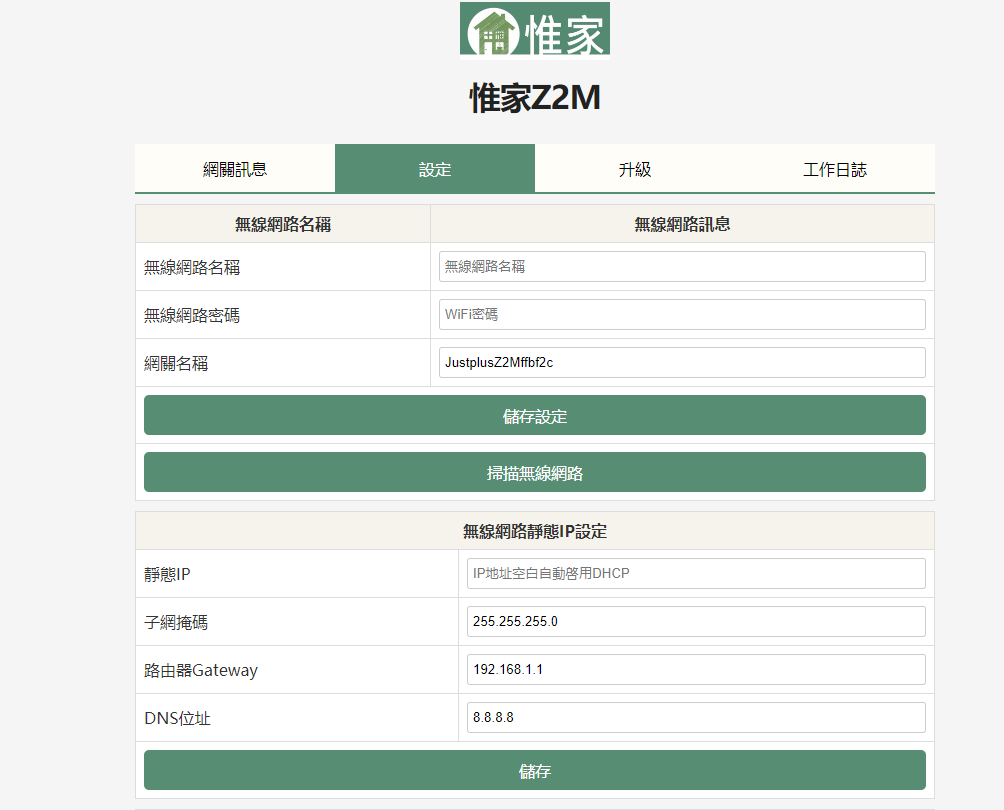The image size is (1004, 810).
Task: Focus the 靜態IP address field
Action: 696,573
